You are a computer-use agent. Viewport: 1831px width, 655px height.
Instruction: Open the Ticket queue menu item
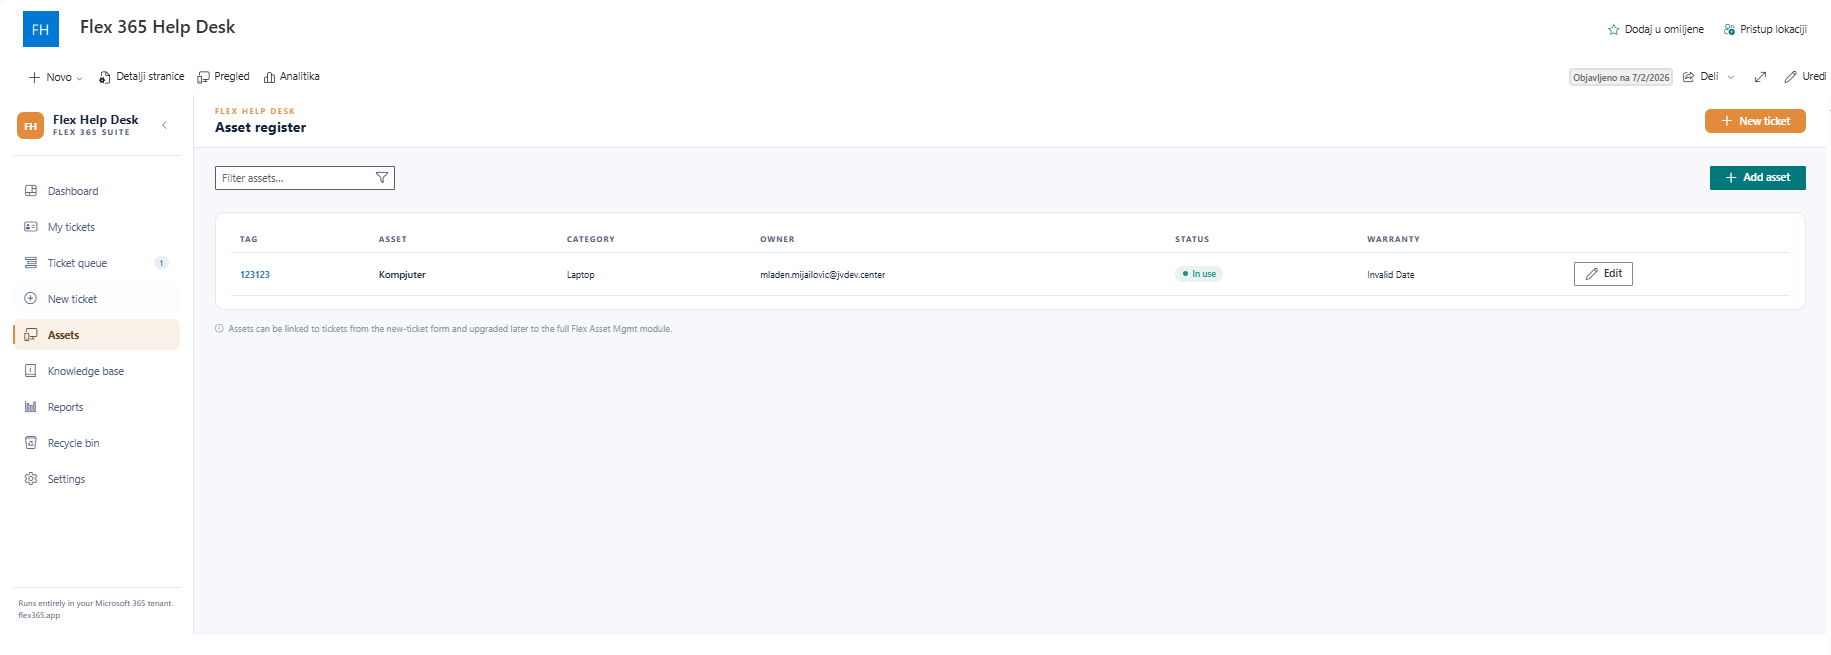pyautogui.click(x=97, y=263)
